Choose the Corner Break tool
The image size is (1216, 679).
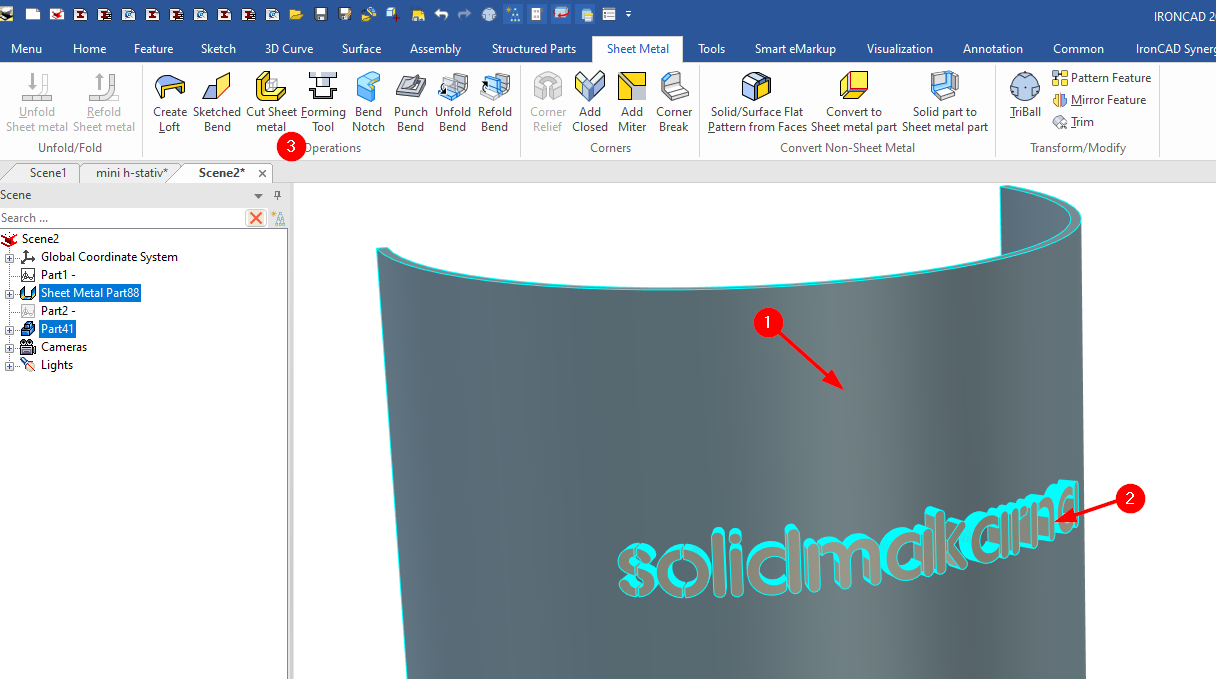pos(674,103)
